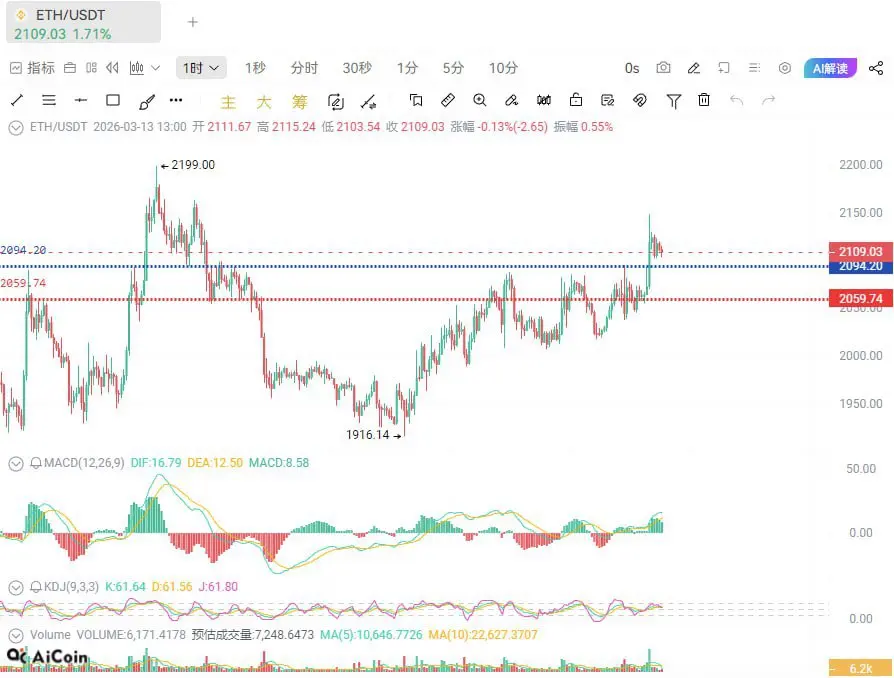Switch to the 1秒 timeframe

coord(255,68)
